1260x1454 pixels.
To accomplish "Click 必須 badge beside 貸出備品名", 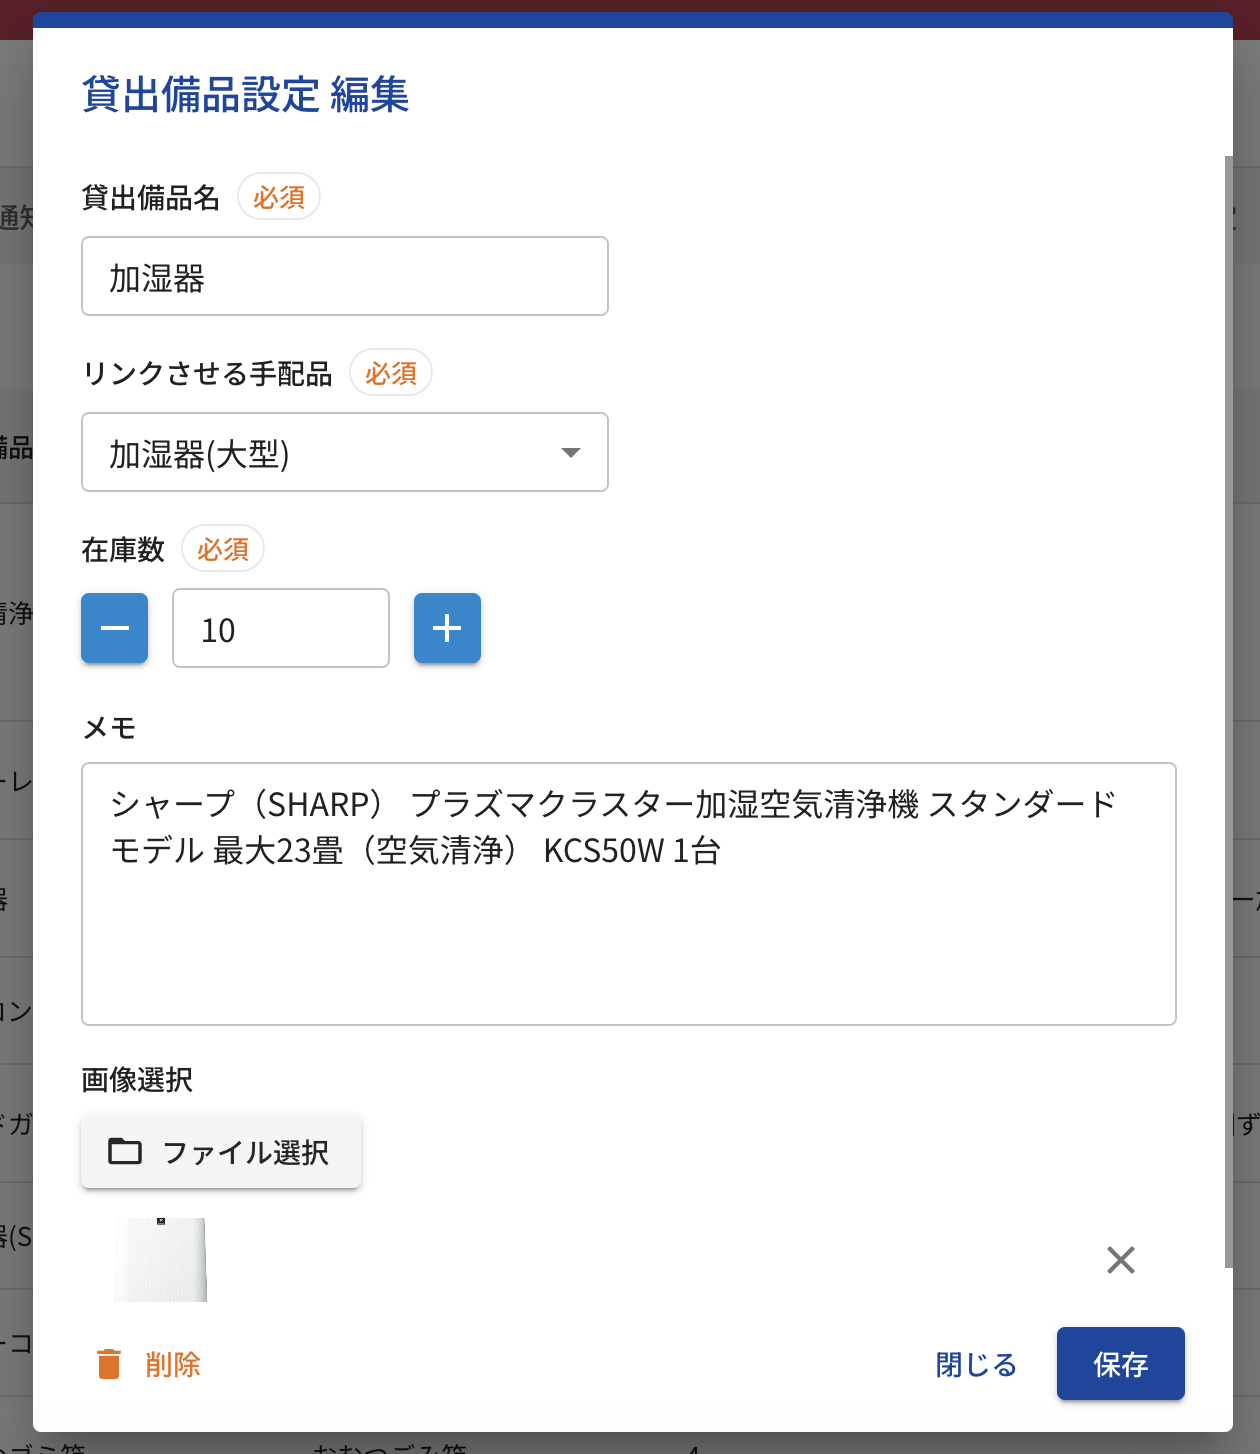I will (279, 197).
